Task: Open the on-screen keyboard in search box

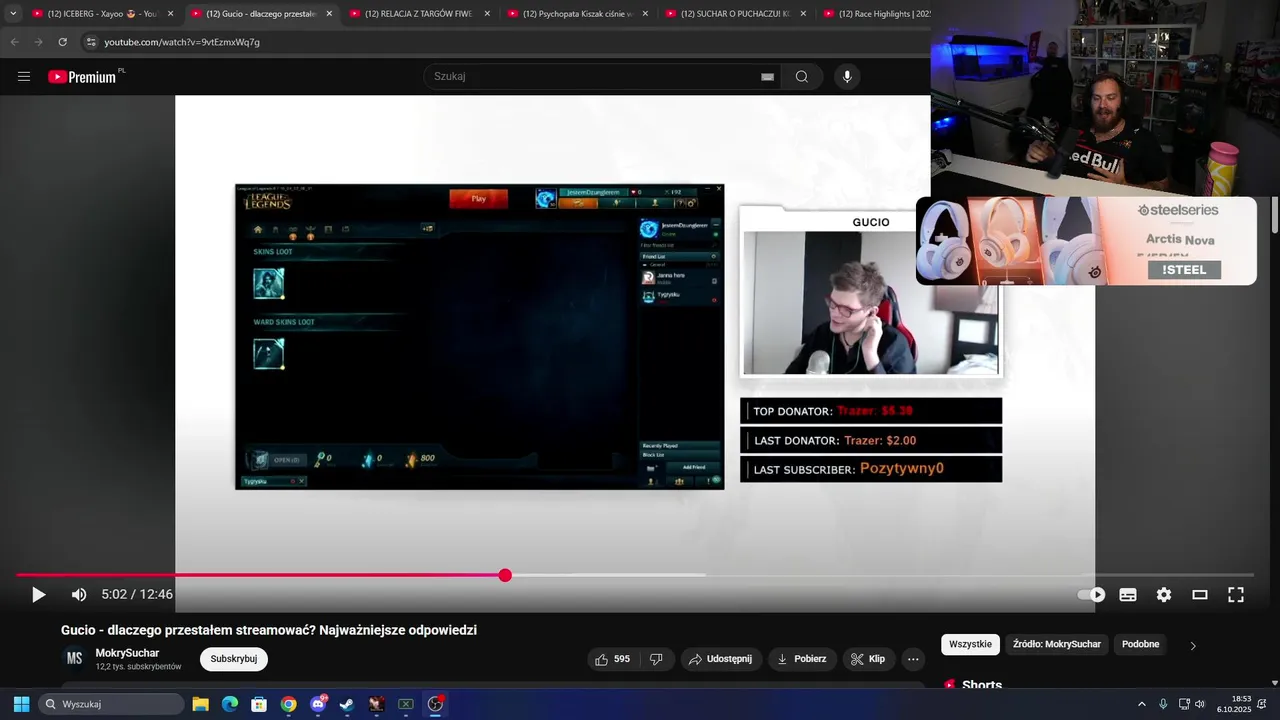Action: [767, 77]
